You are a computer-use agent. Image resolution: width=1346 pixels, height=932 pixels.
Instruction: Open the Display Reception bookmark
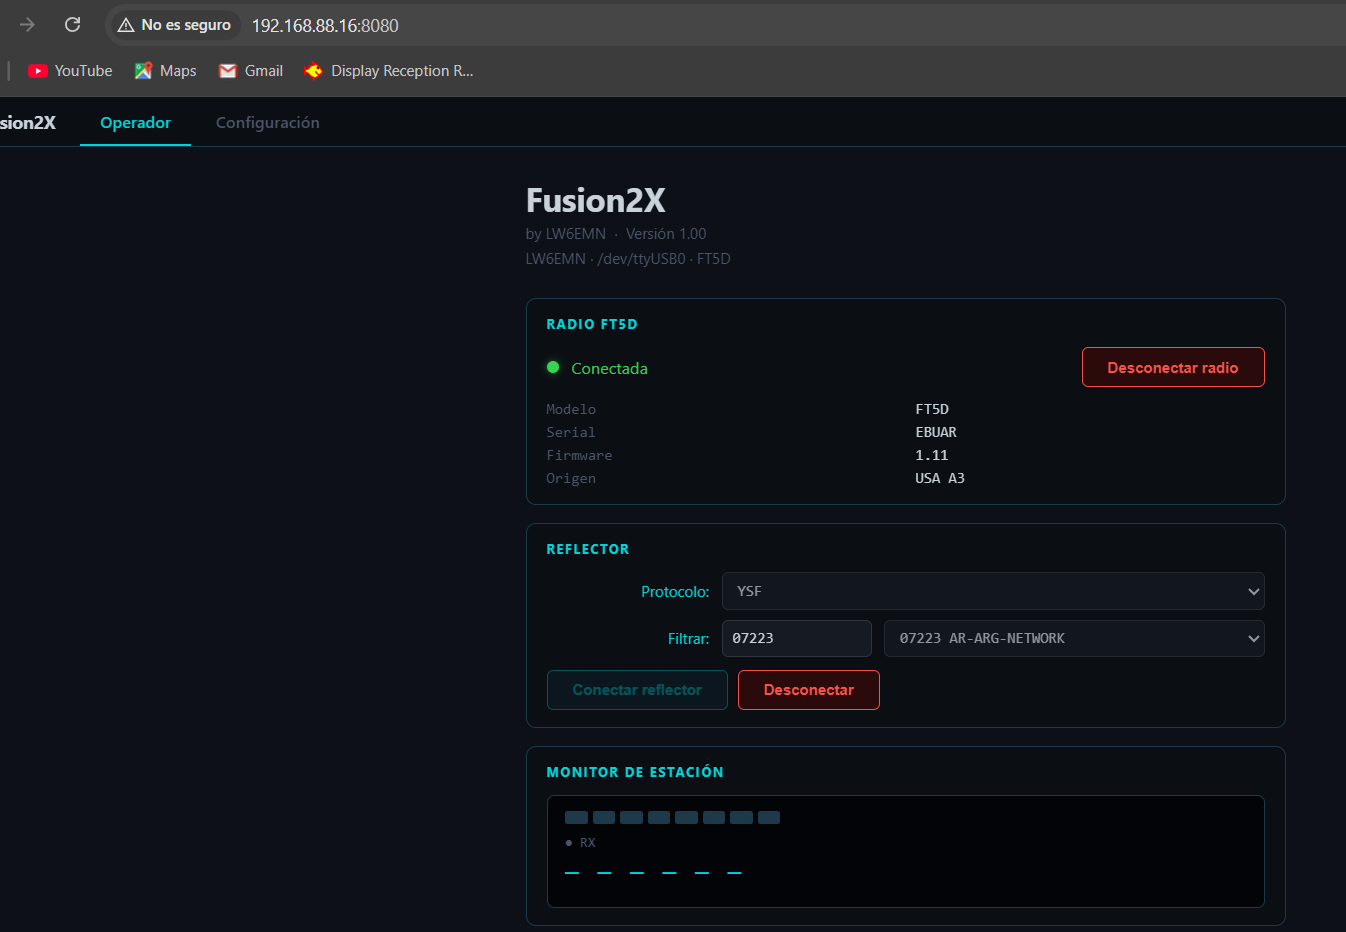(x=389, y=71)
